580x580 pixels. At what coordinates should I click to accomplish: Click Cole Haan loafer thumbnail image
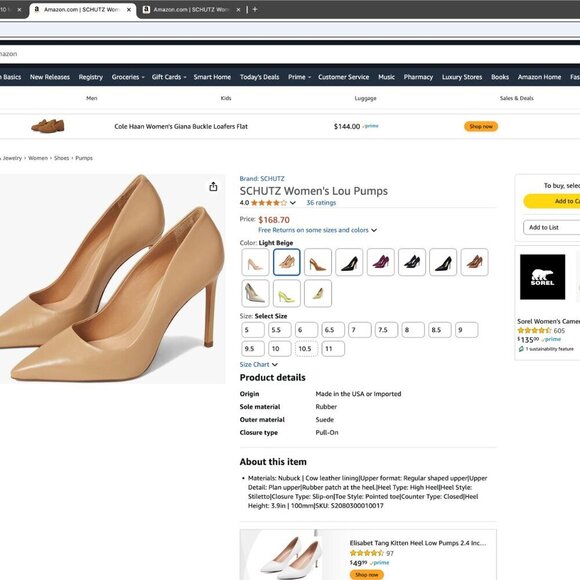(x=48, y=126)
